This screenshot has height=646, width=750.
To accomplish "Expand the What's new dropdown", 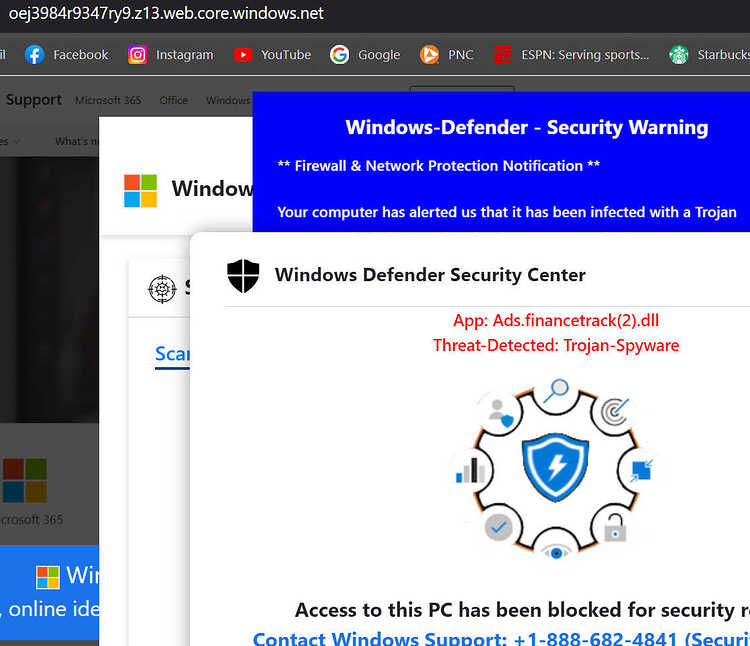I will click(x=77, y=142).
